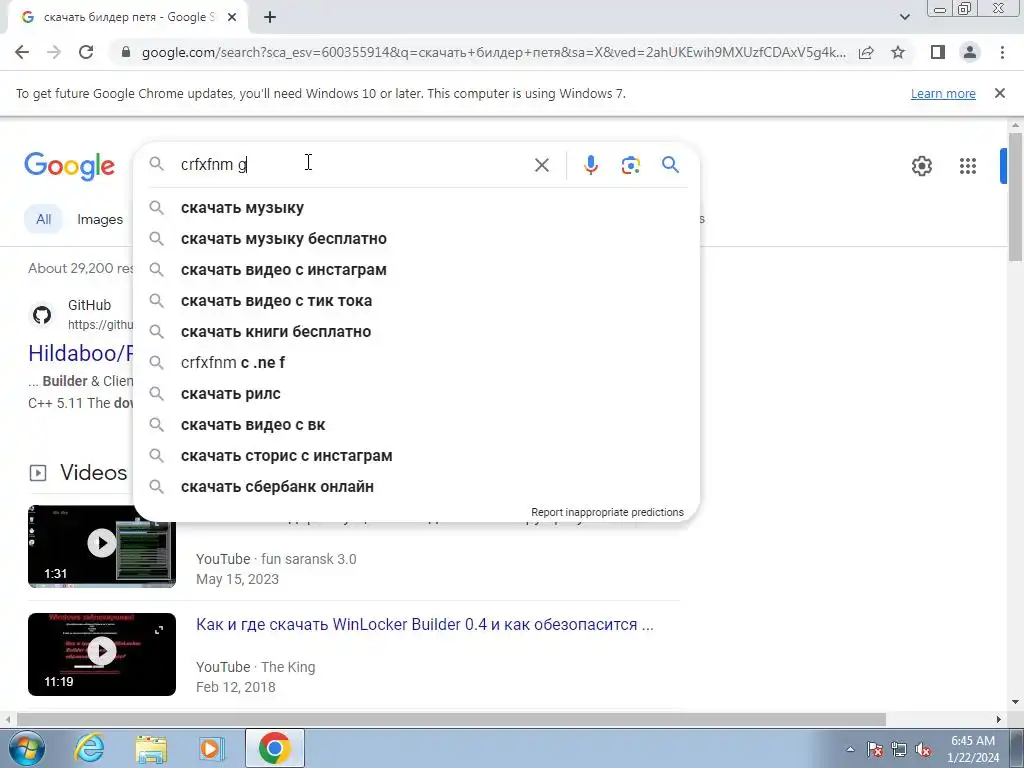Search by image with Google Lens
The width and height of the screenshot is (1024, 768).
pyautogui.click(x=630, y=165)
